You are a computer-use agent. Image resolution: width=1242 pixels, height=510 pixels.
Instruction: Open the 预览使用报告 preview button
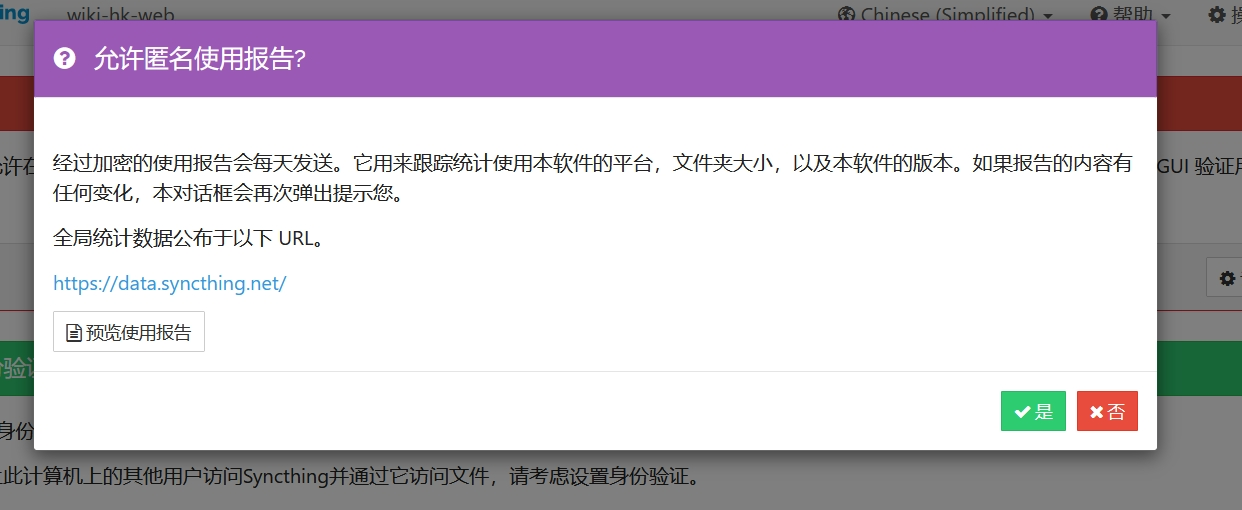pos(129,332)
